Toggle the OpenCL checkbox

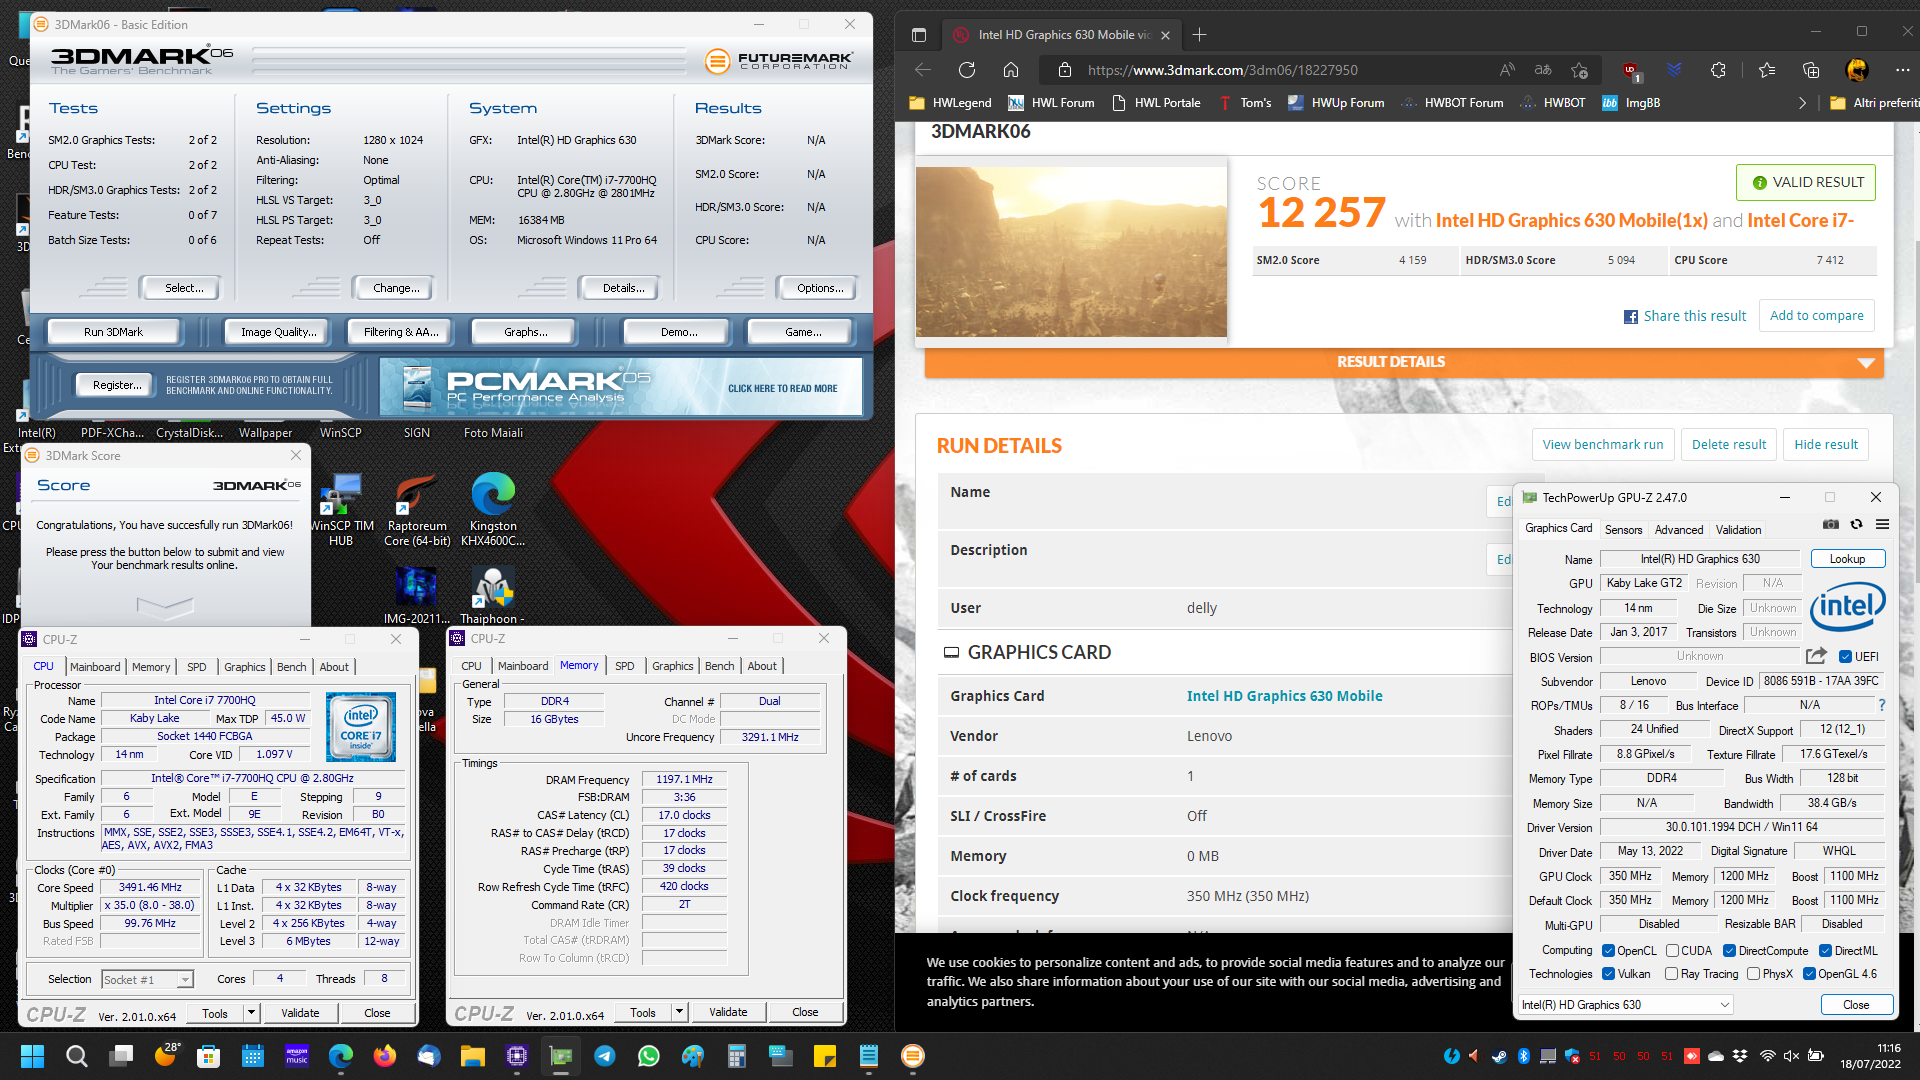click(x=1608, y=951)
